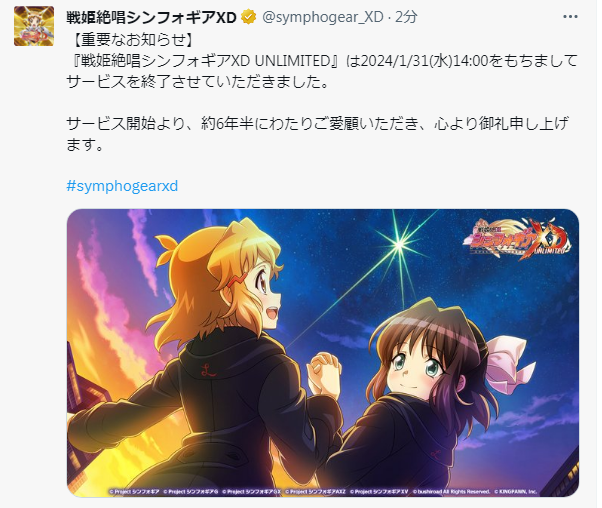Click the display name 戦姫絶唱シンフォギアXD

[151, 17]
